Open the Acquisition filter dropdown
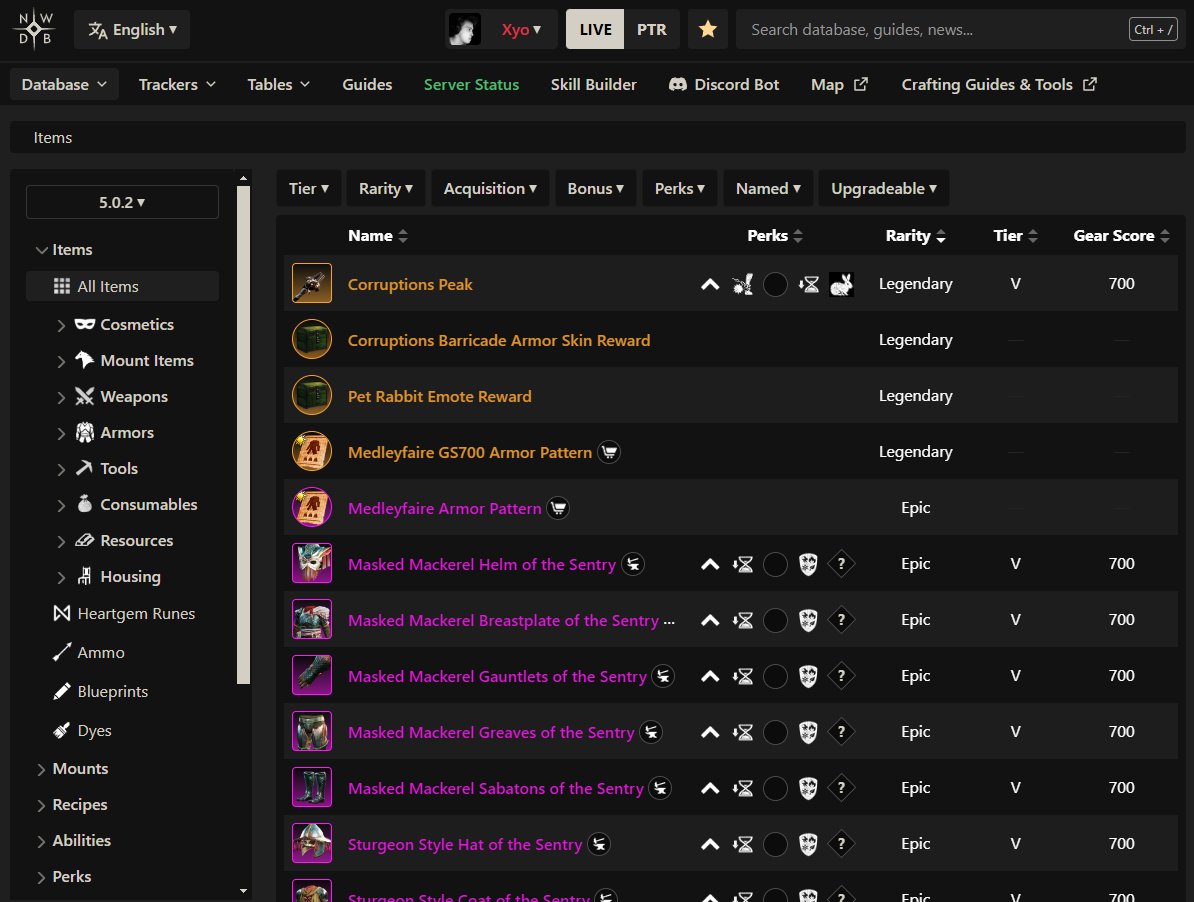Viewport: 1194px width, 902px height. (490, 188)
